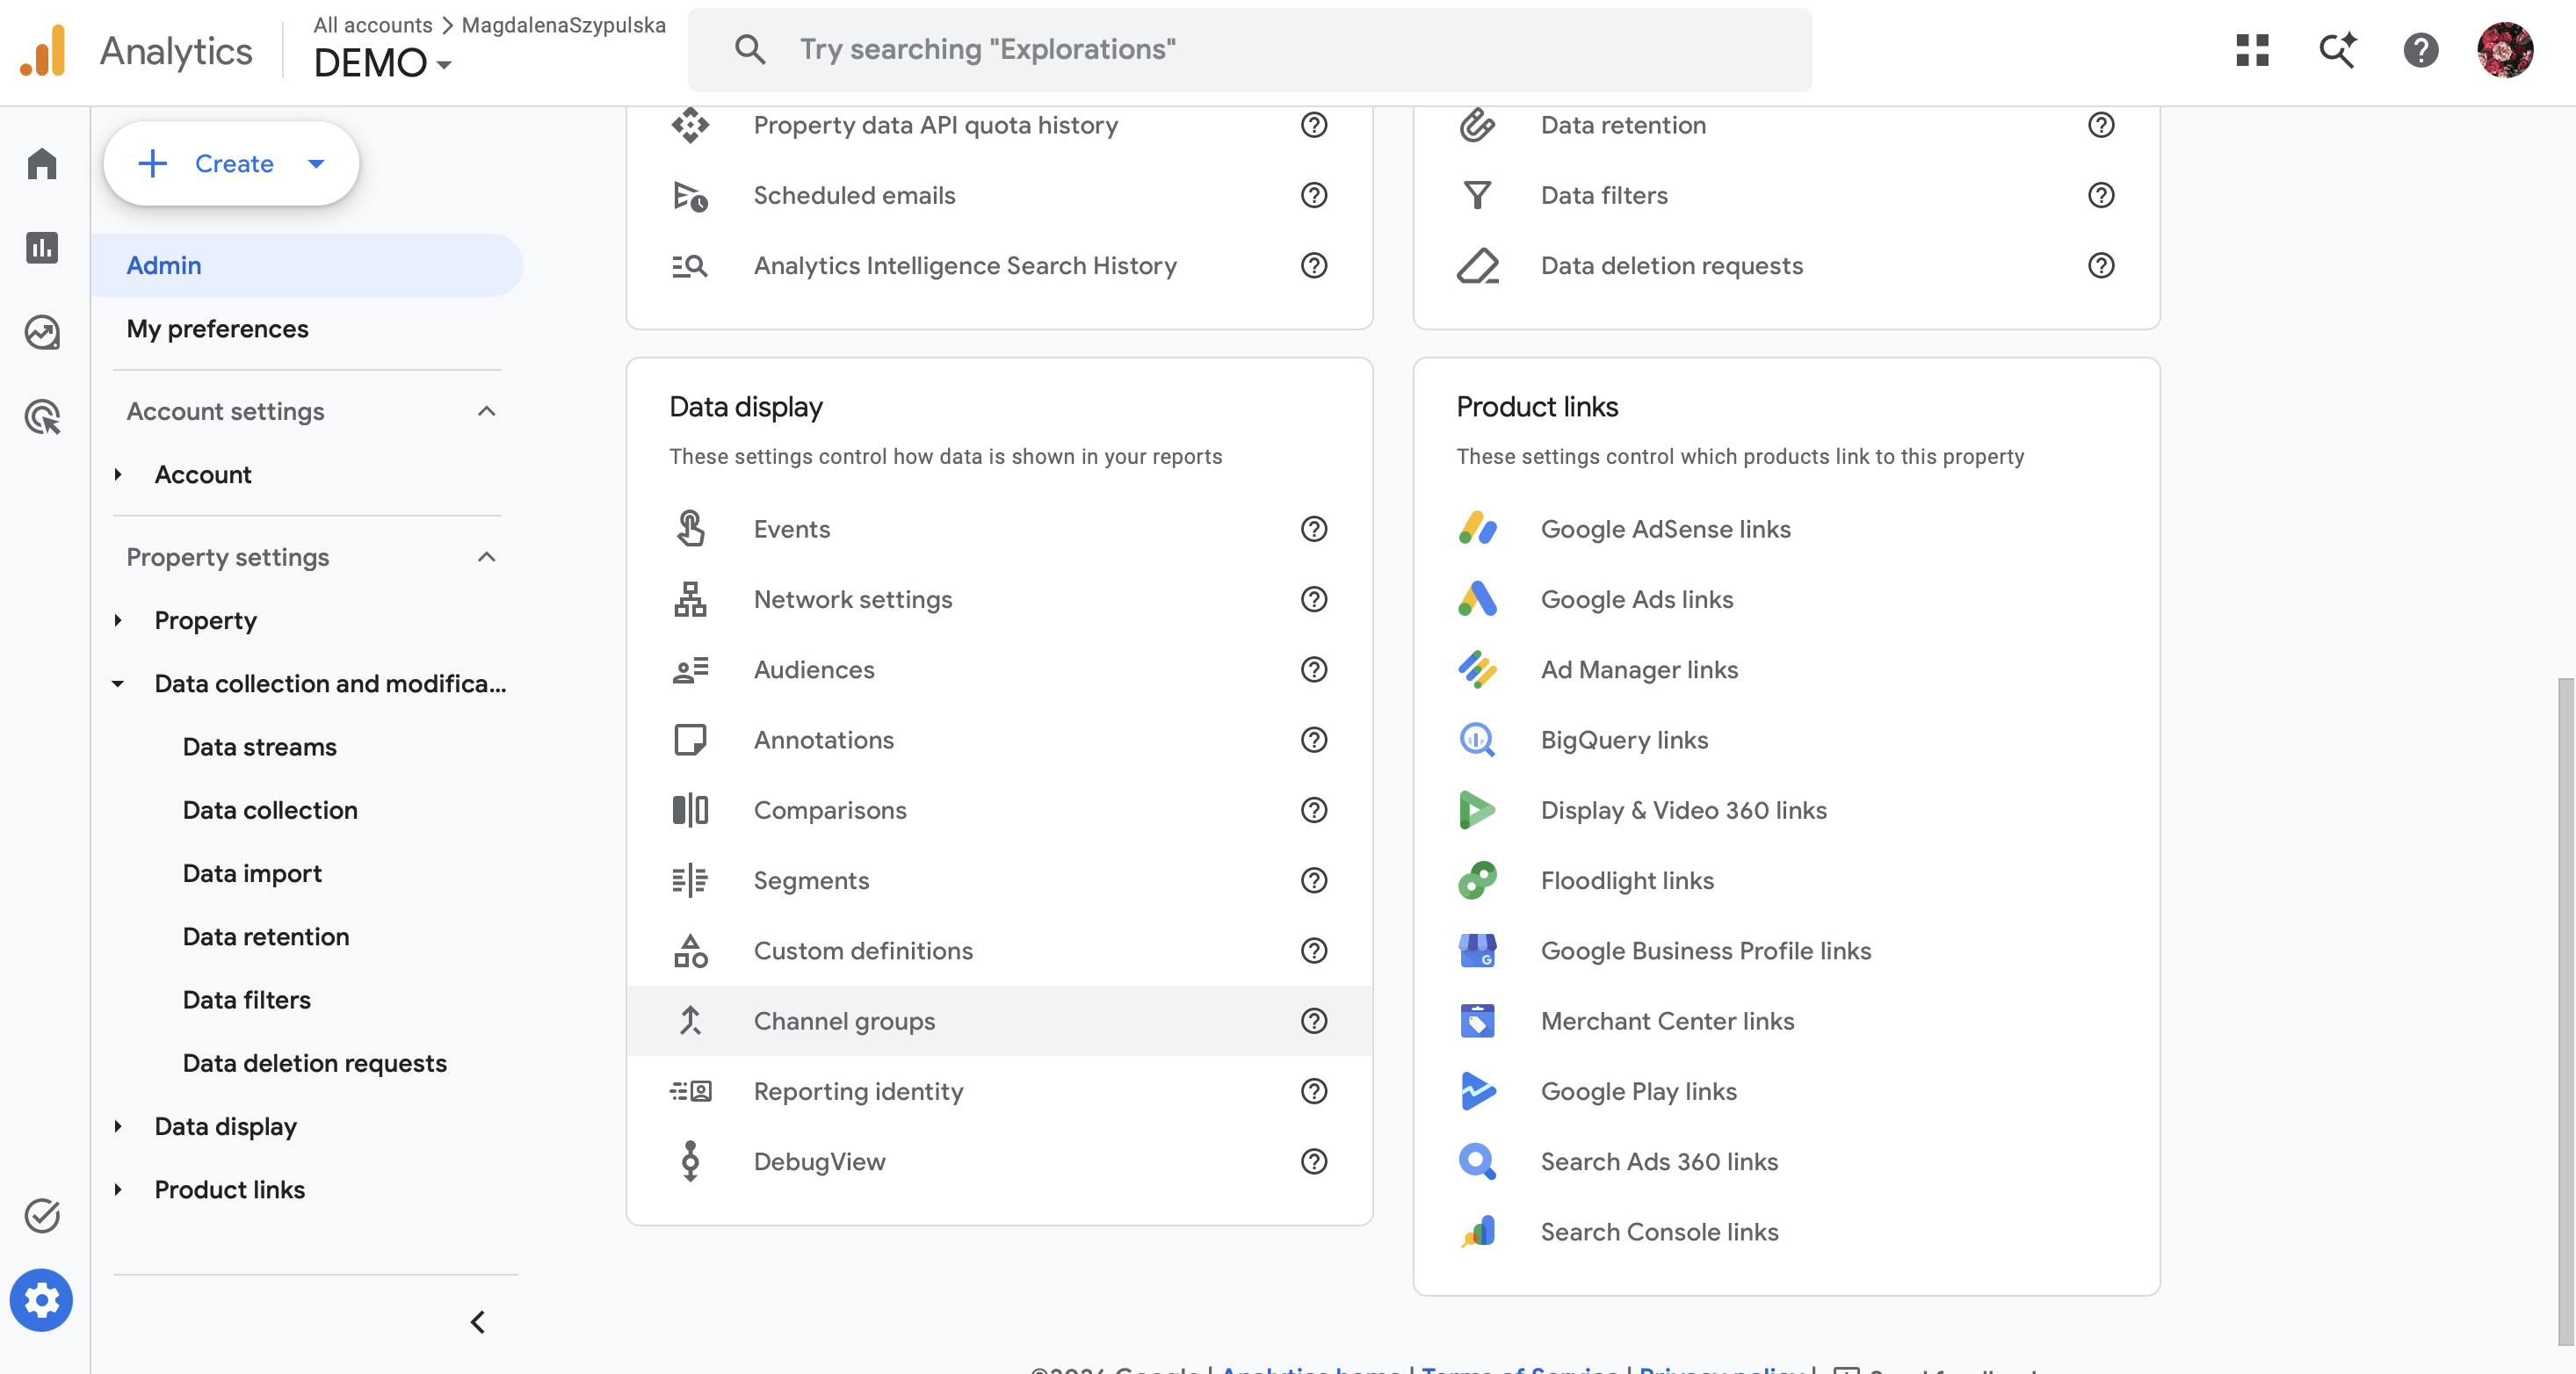
Task: Expand Data display in sidebar
Action: (x=118, y=1126)
